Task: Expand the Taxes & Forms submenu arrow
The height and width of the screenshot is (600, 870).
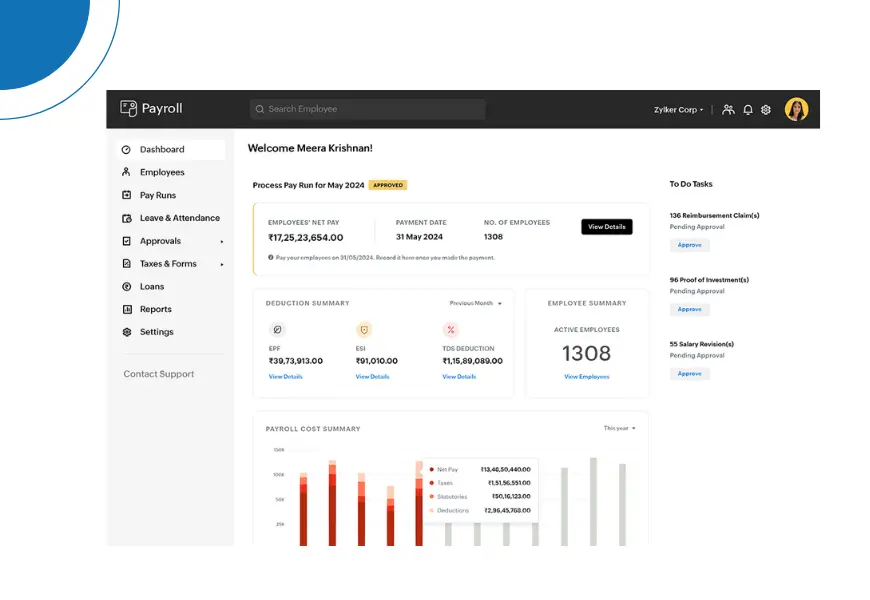Action: (222, 264)
